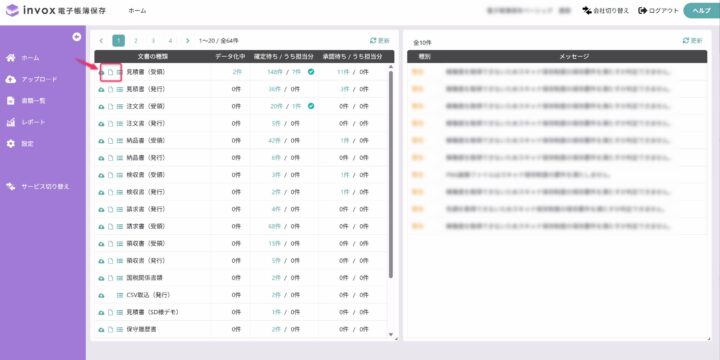This screenshot has width=720, height=360.
Task: Click the document icon for 見積書(発行)
Action: pos(110,90)
